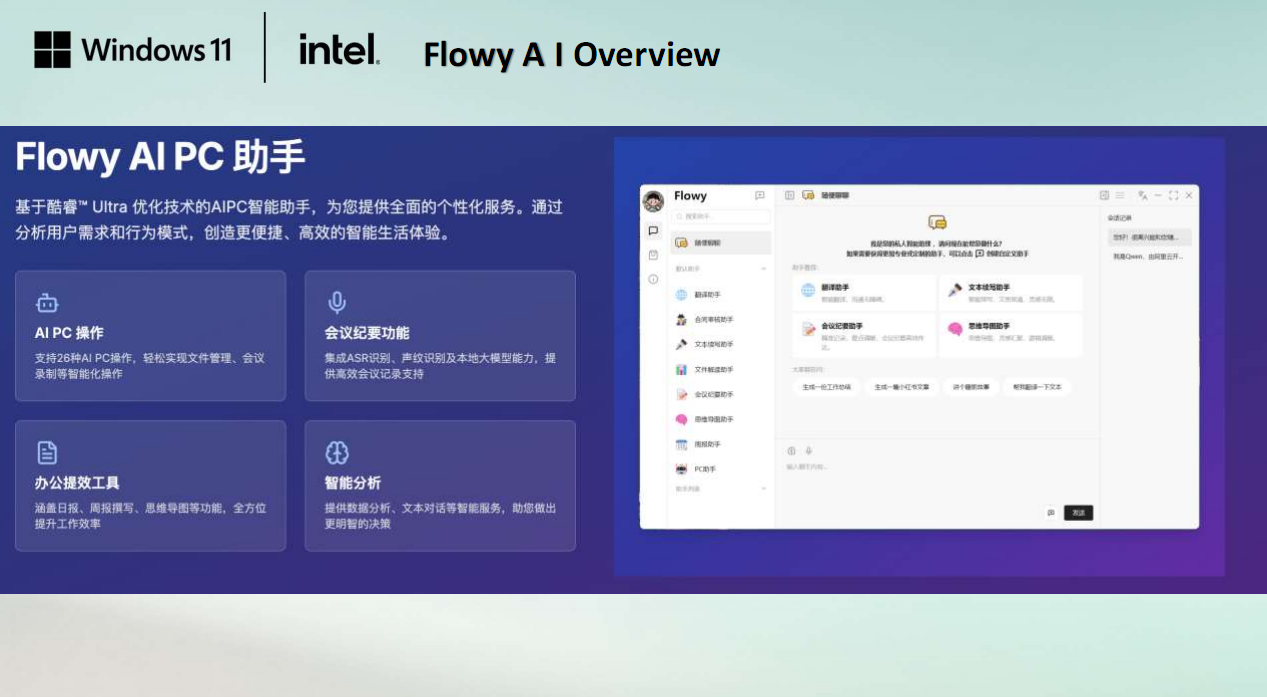
Task: Select PC助手 in the sidebar
Action: tap(721, 469)
